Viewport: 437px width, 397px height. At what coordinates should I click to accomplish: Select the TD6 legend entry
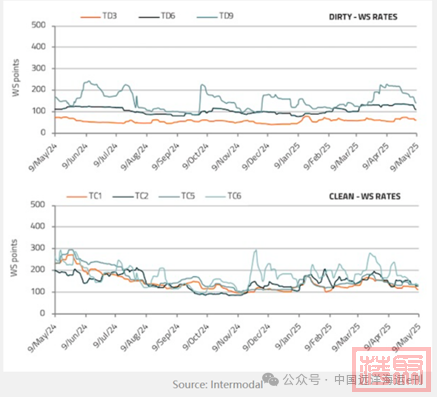point(157,16)
